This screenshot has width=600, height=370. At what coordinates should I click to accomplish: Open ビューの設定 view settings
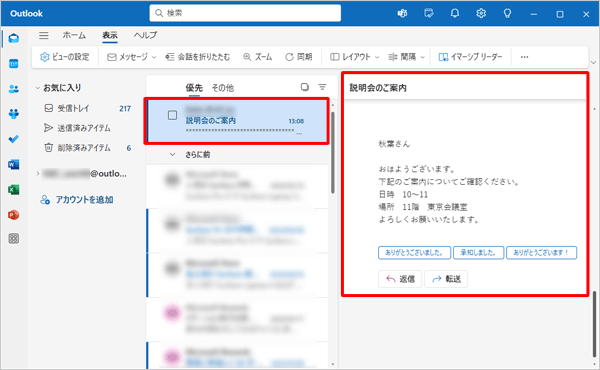click(x=65, y=57)
